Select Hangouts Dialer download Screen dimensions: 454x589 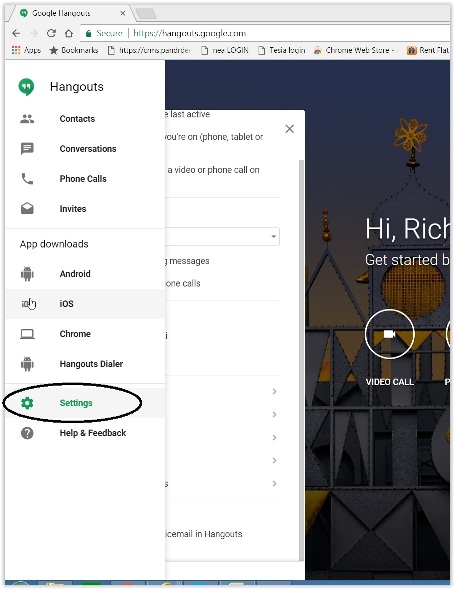click(85, 364)
